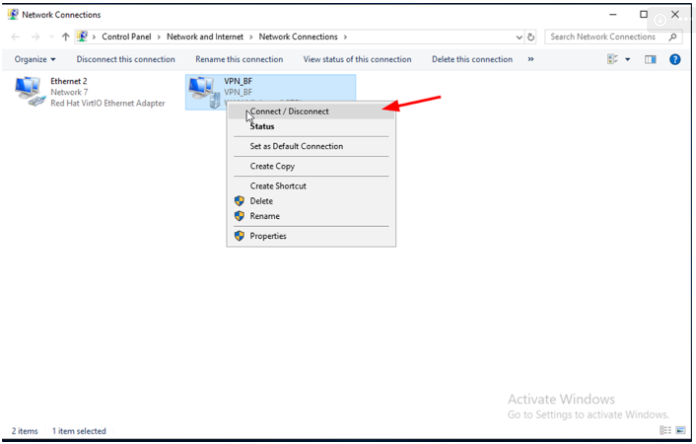Open the view options dropdown arrow
This screenshot has width=696, height=444.
pyautogui.click(x=628, y=59)
